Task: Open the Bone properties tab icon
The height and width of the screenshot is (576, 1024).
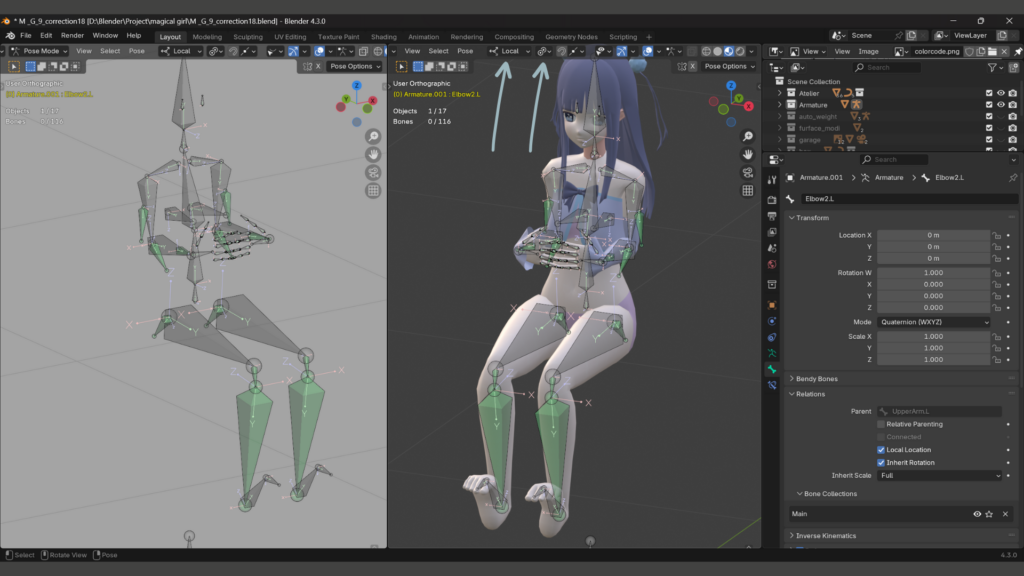Action: pyautogui.click(x=771, y=369)
